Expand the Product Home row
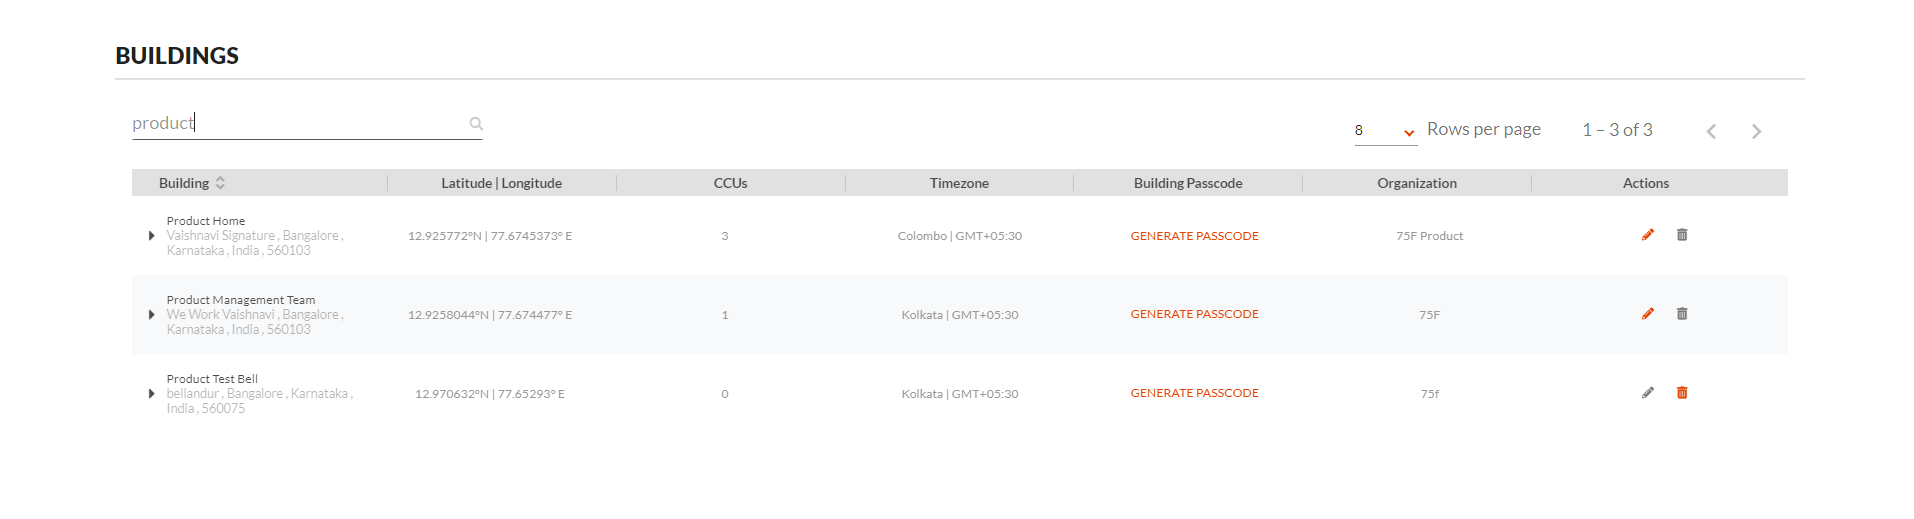 151,236
